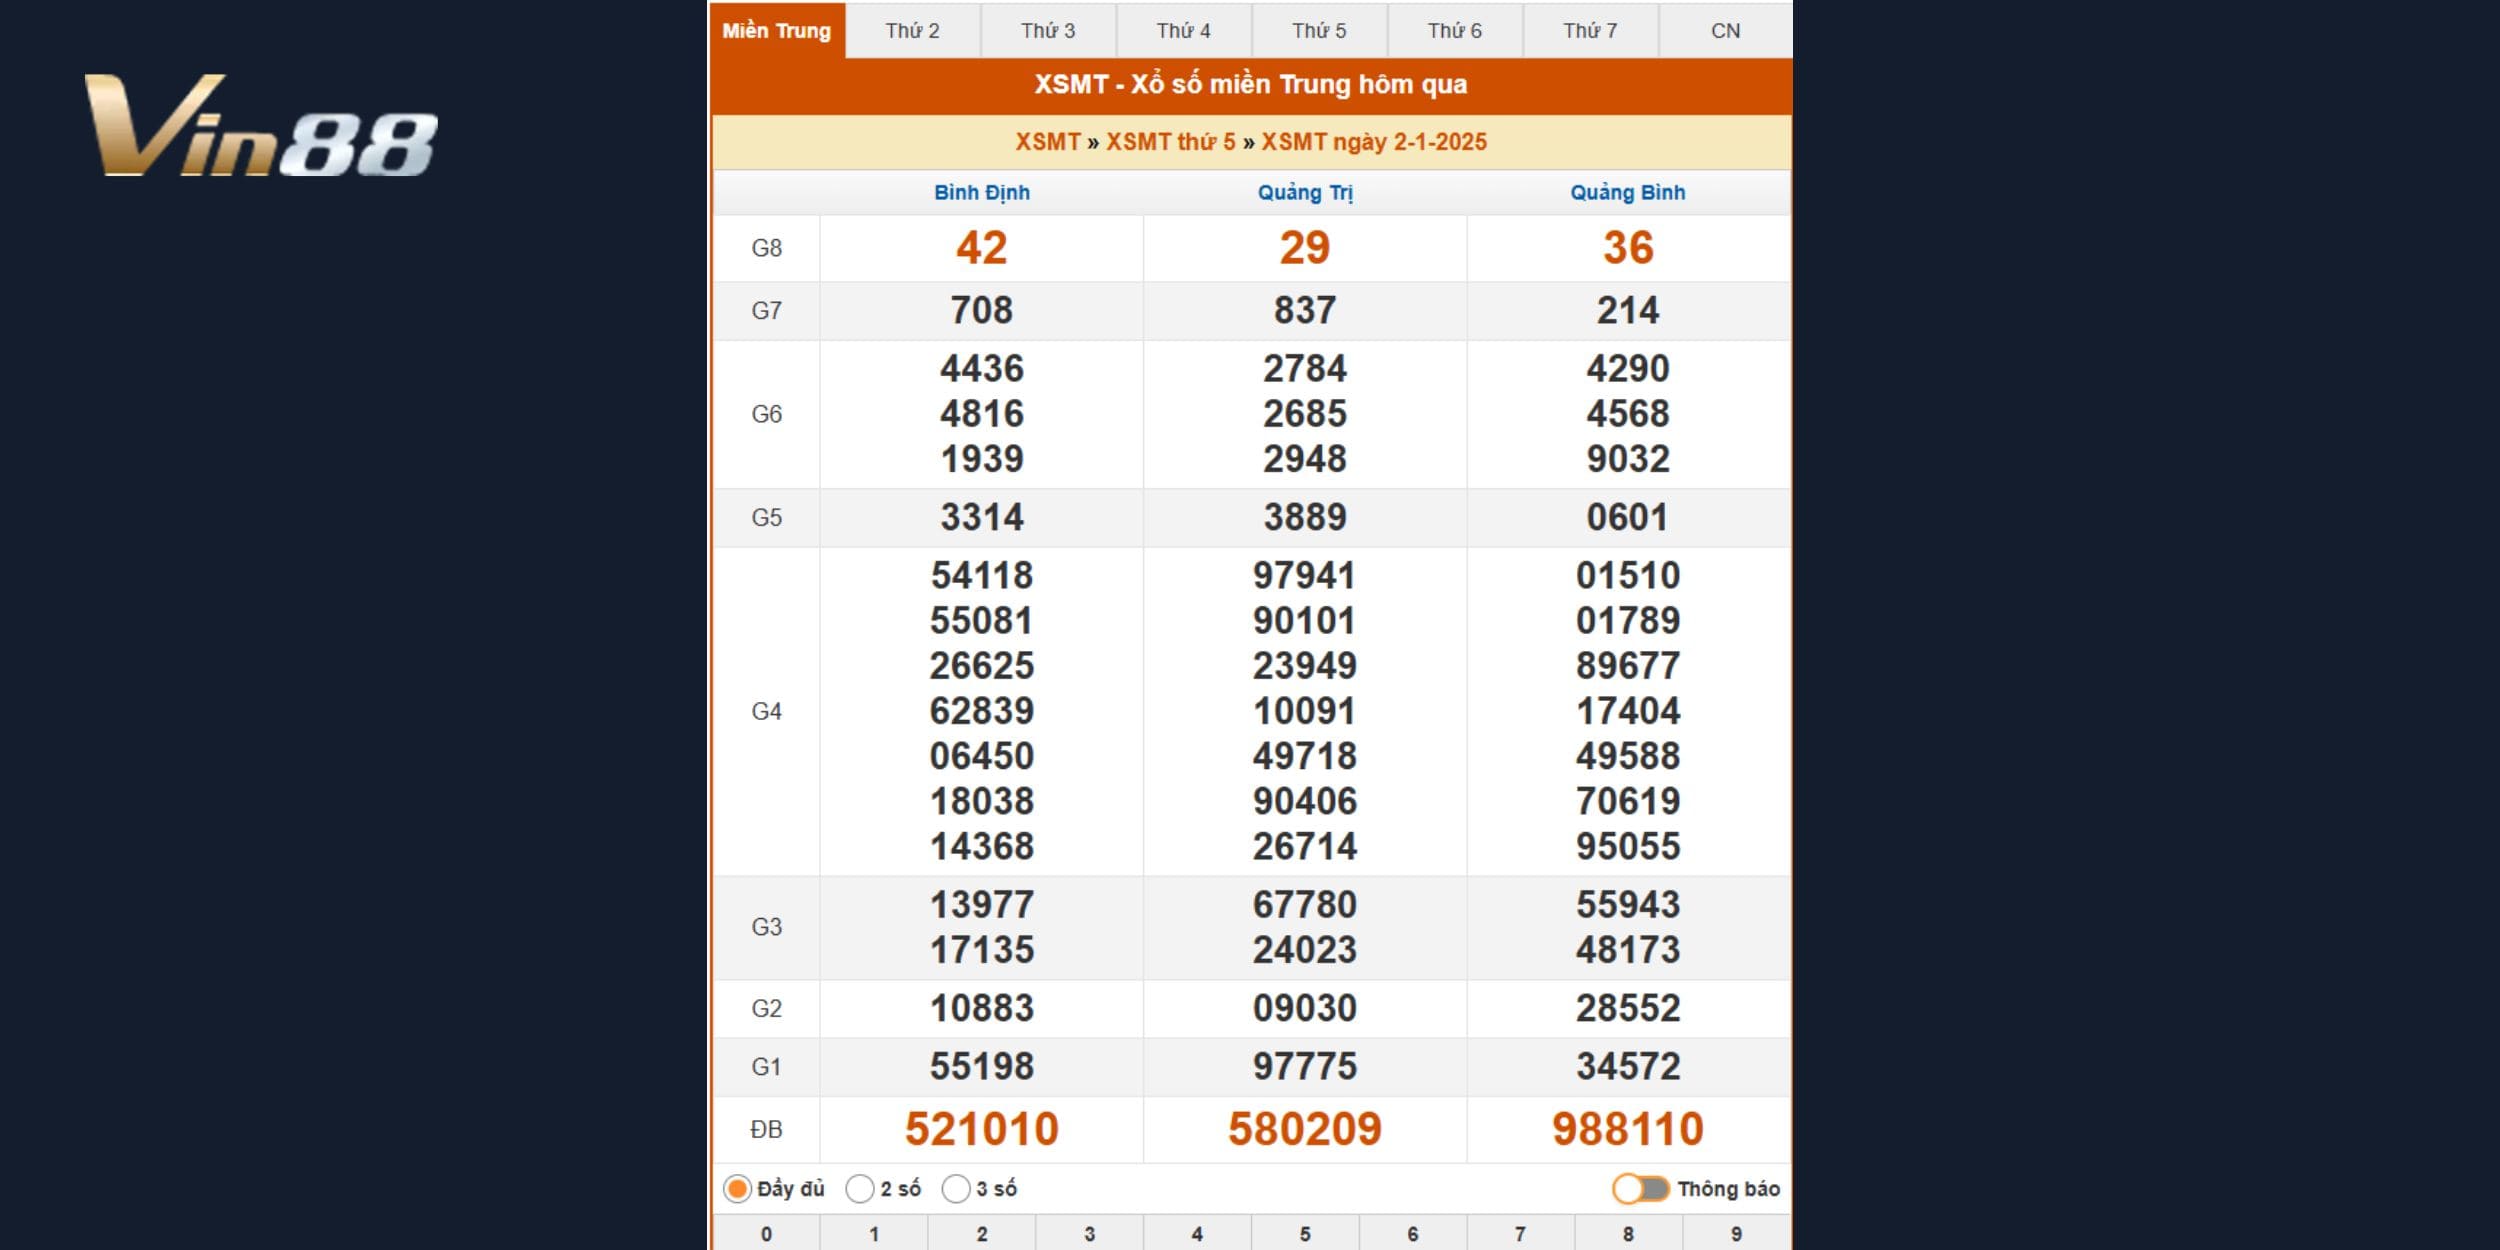The width and height of the screenshot is (2500, 1250).
Task: Open the XSMT thứ 5 breadcrumb link
Action: (x=1171, y=142)
